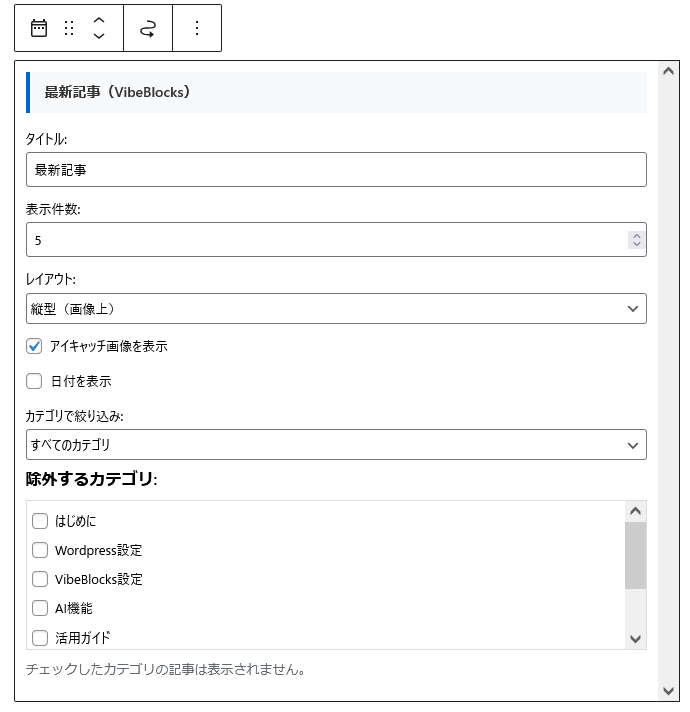Select the VibeBlocks設定 category checkbox
This screenshot has height=712, width=690.
[40, 579]
